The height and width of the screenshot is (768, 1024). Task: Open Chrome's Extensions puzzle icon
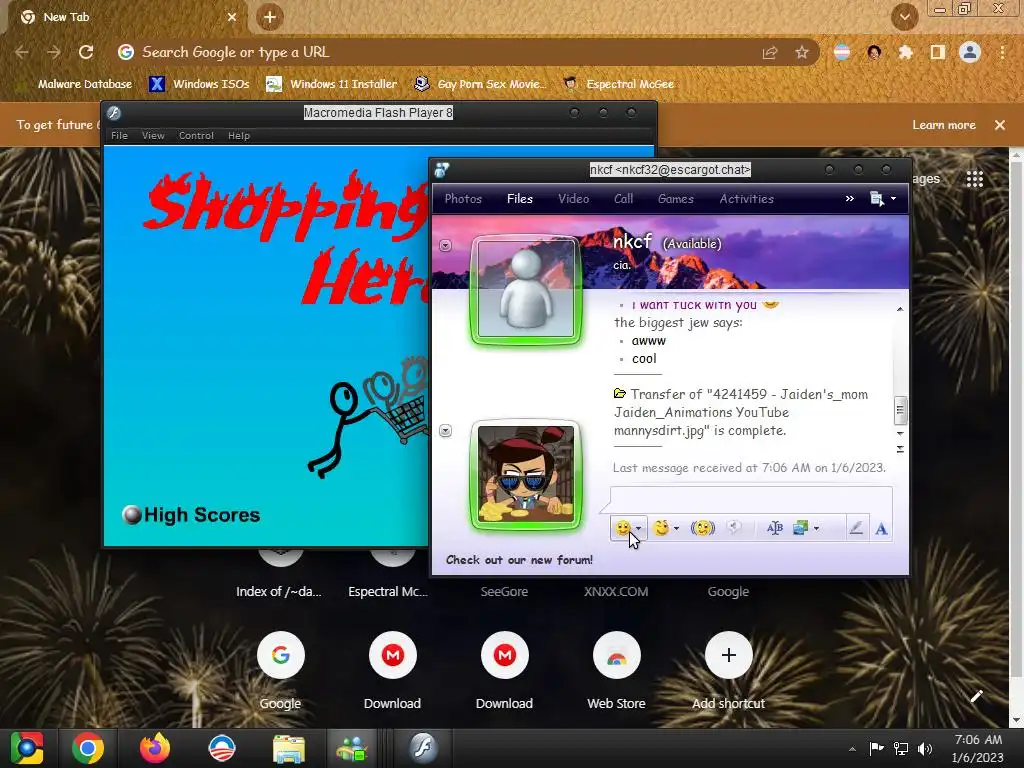pos(906,52)
